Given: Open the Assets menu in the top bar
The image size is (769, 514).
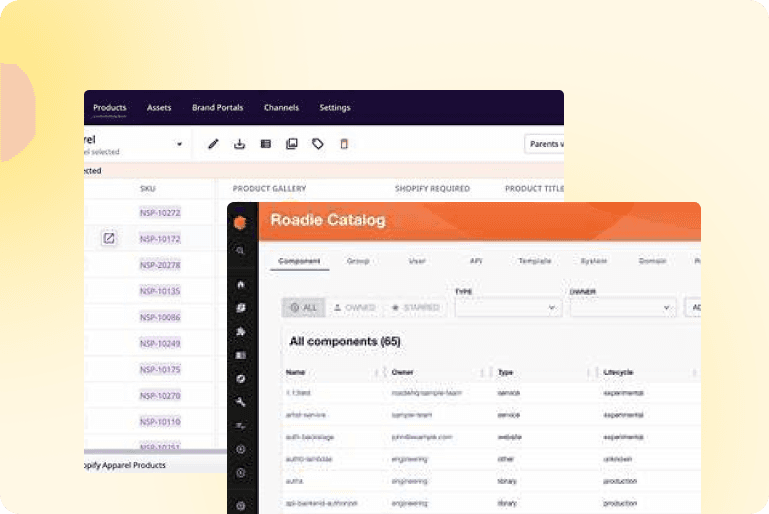Looking at the screenshot, I should tap(159, 107).
